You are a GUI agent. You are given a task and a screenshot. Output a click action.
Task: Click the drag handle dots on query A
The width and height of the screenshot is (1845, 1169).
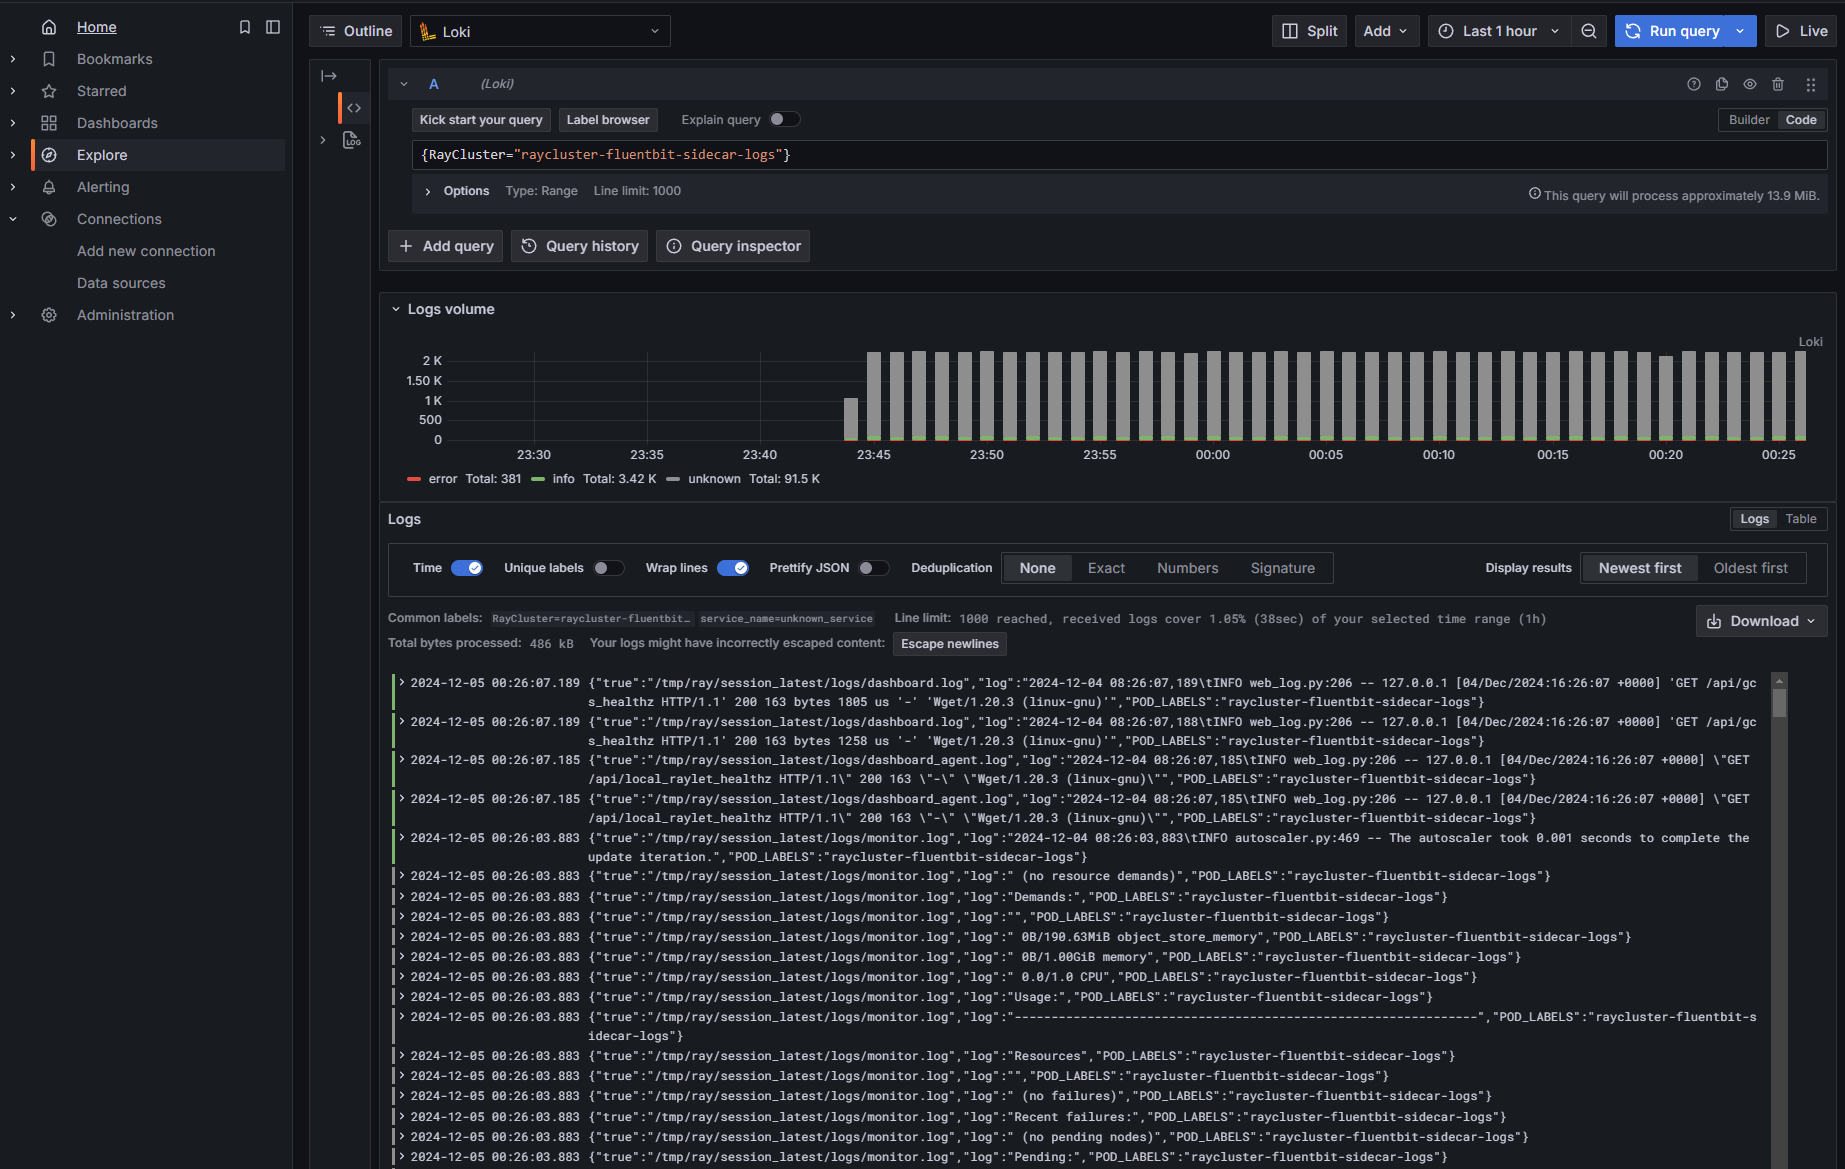[1811, 84]
